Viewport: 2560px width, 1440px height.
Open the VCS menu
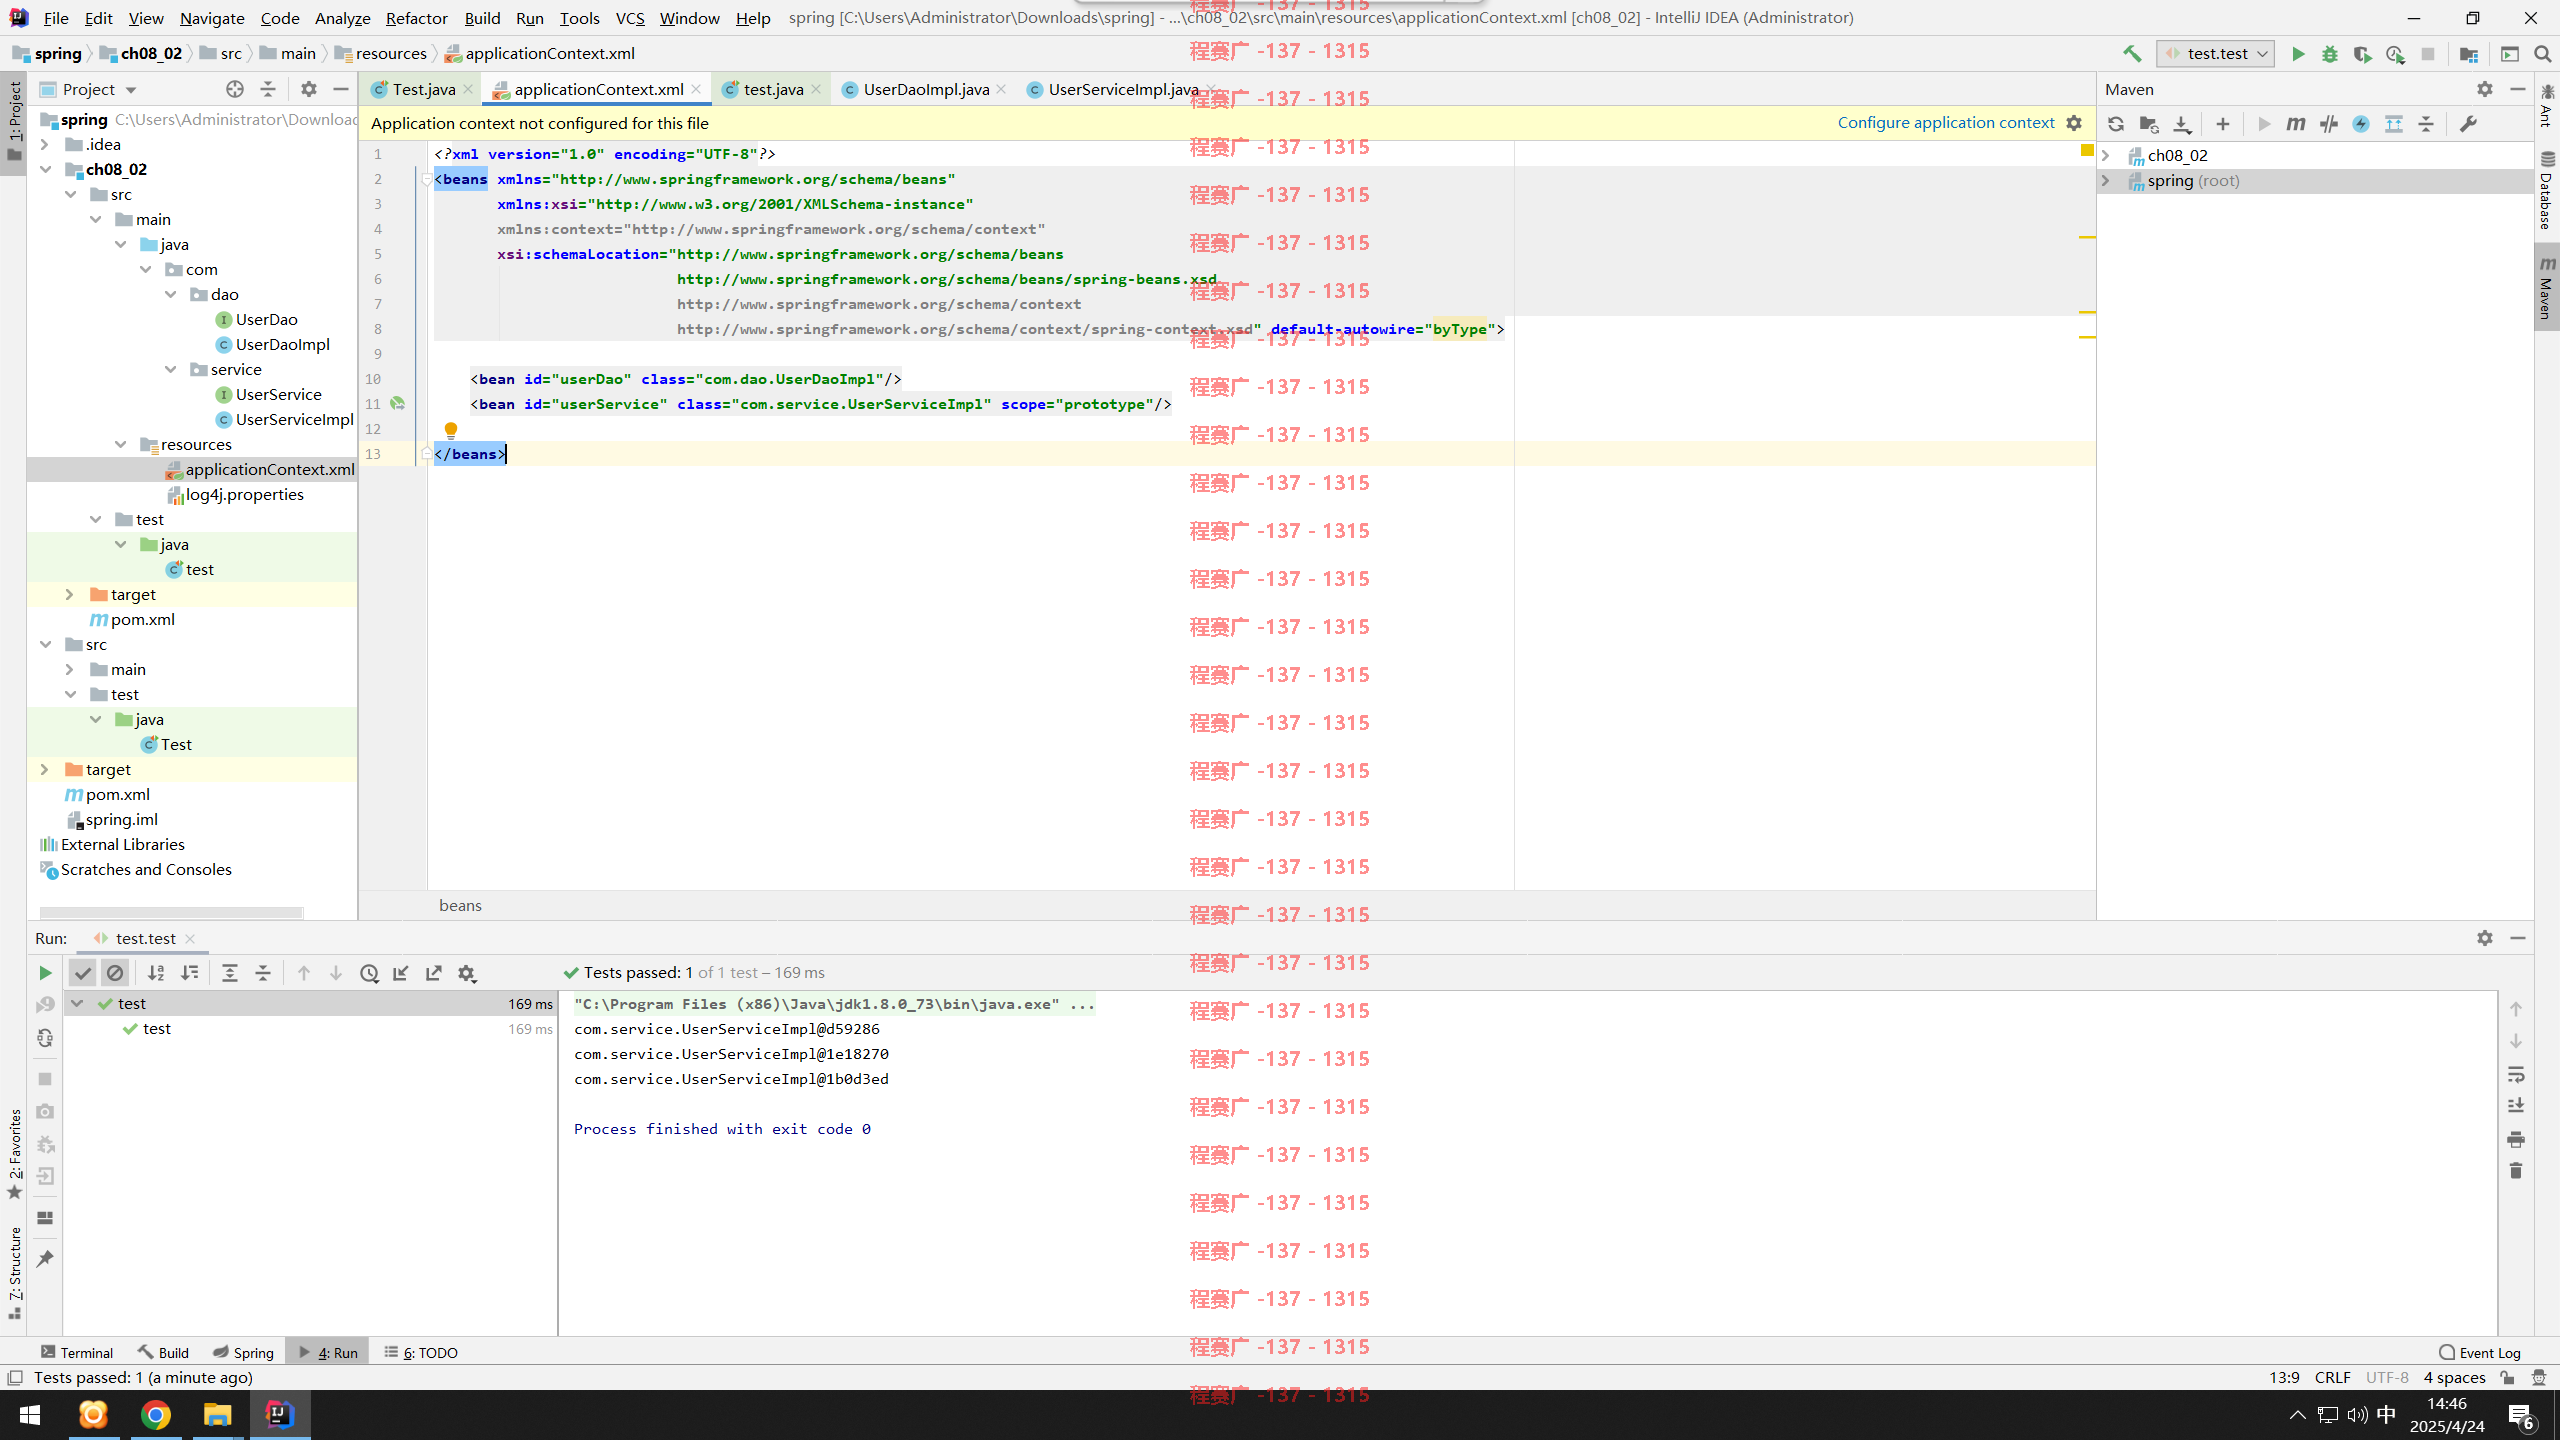(x=629, y=18)
